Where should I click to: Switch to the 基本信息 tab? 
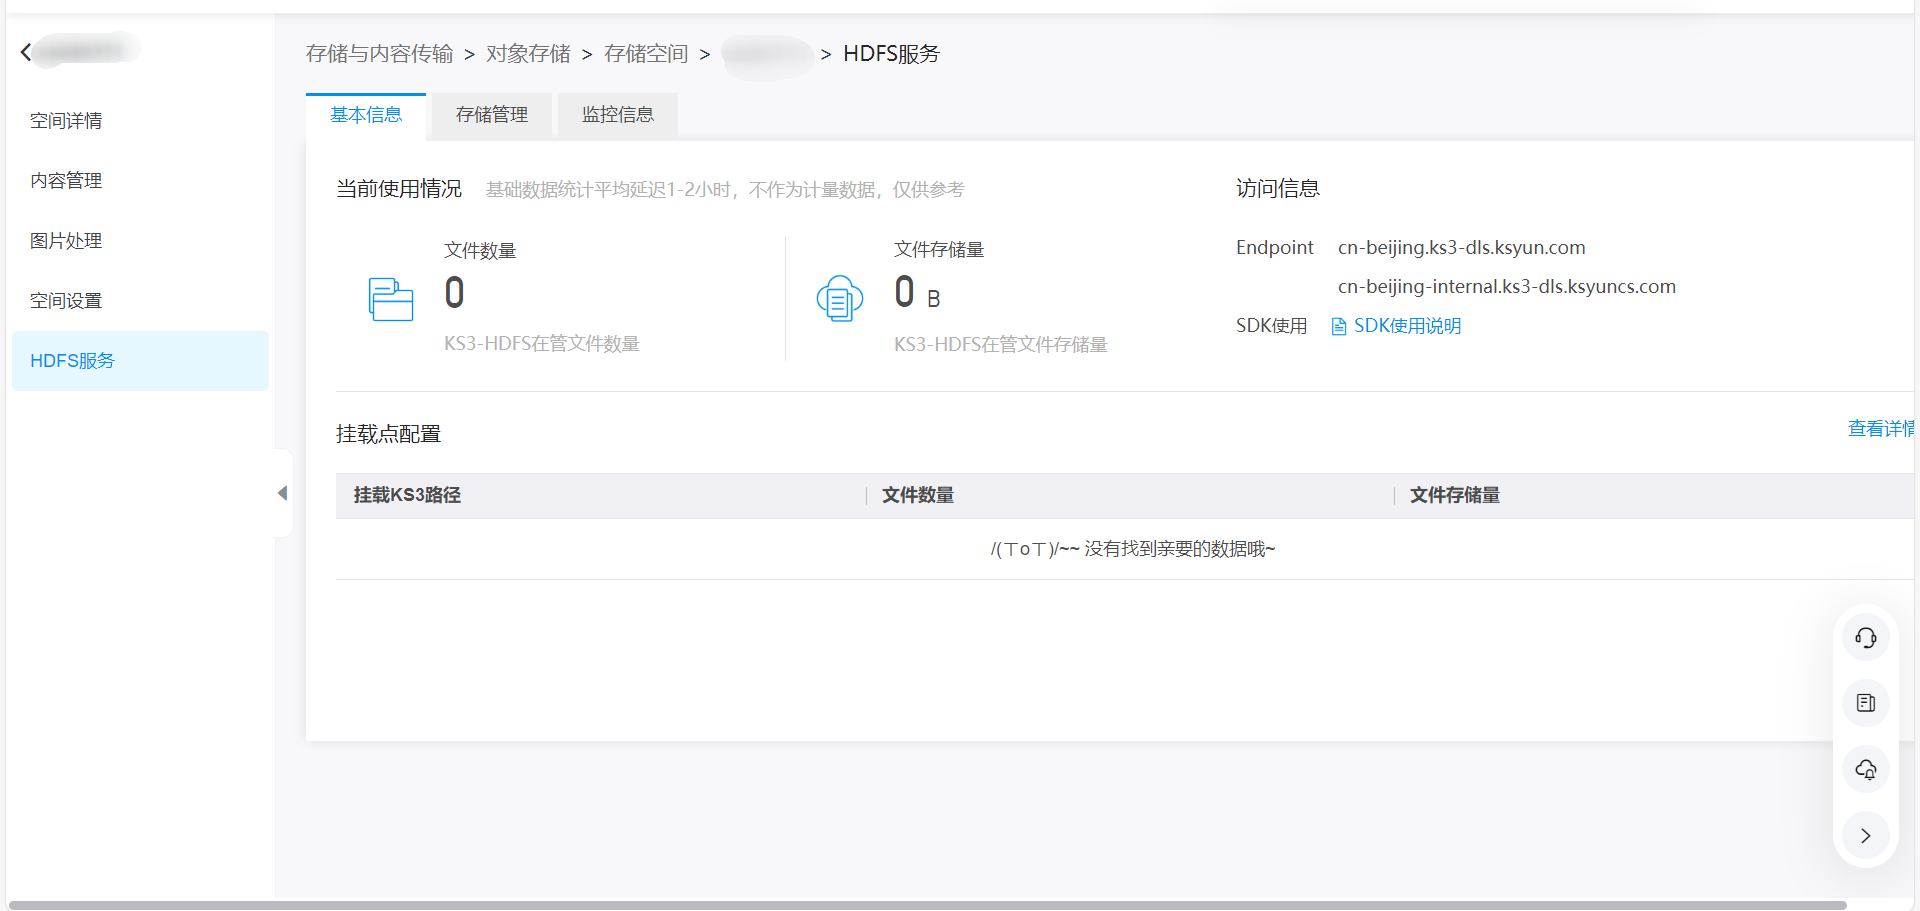(366, 115)
